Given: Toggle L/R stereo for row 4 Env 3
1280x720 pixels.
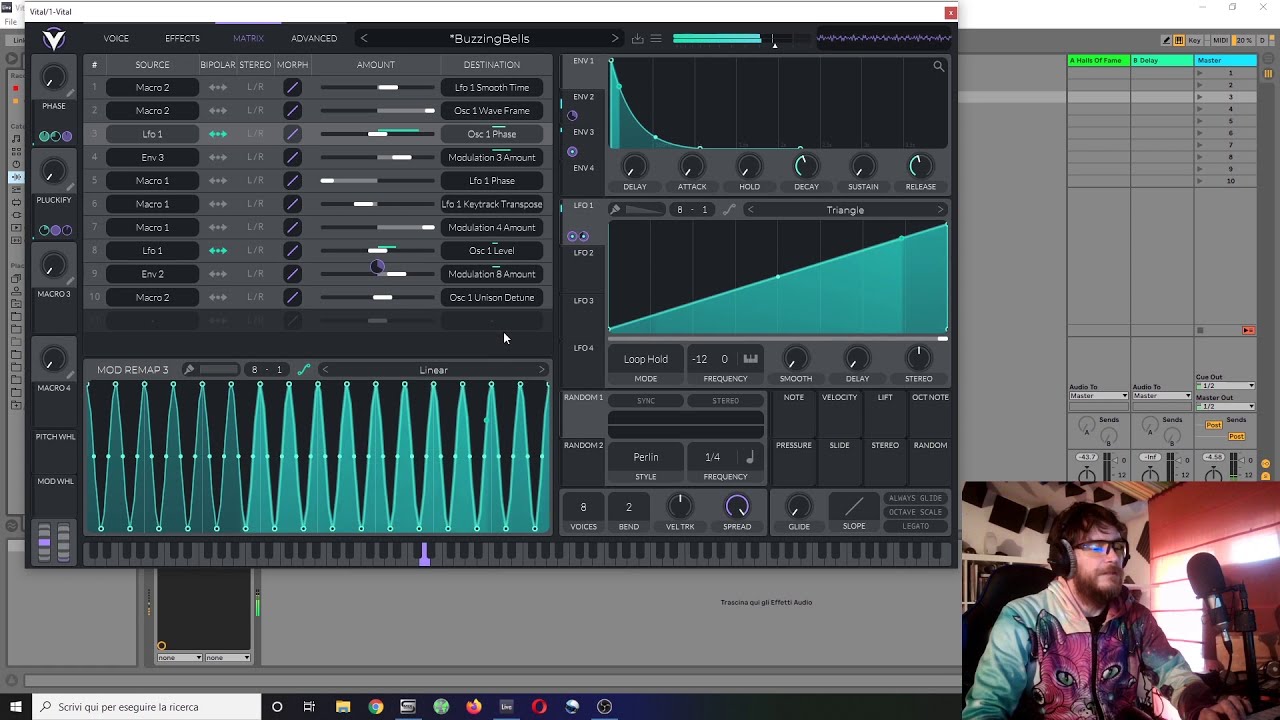Looking at the screenshot, I should (x=256, y=158).
